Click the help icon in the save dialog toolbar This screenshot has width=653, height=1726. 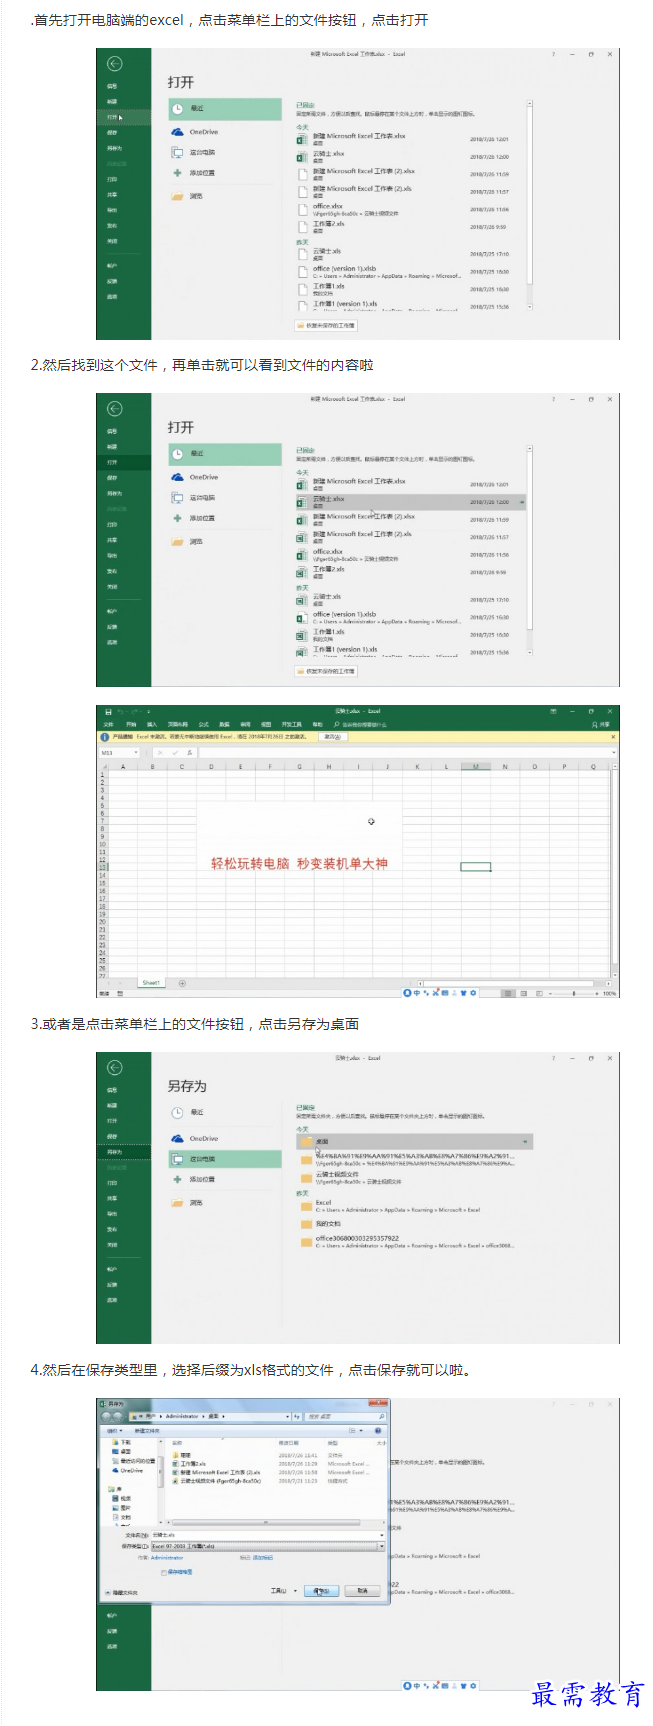coord(378,1430)
